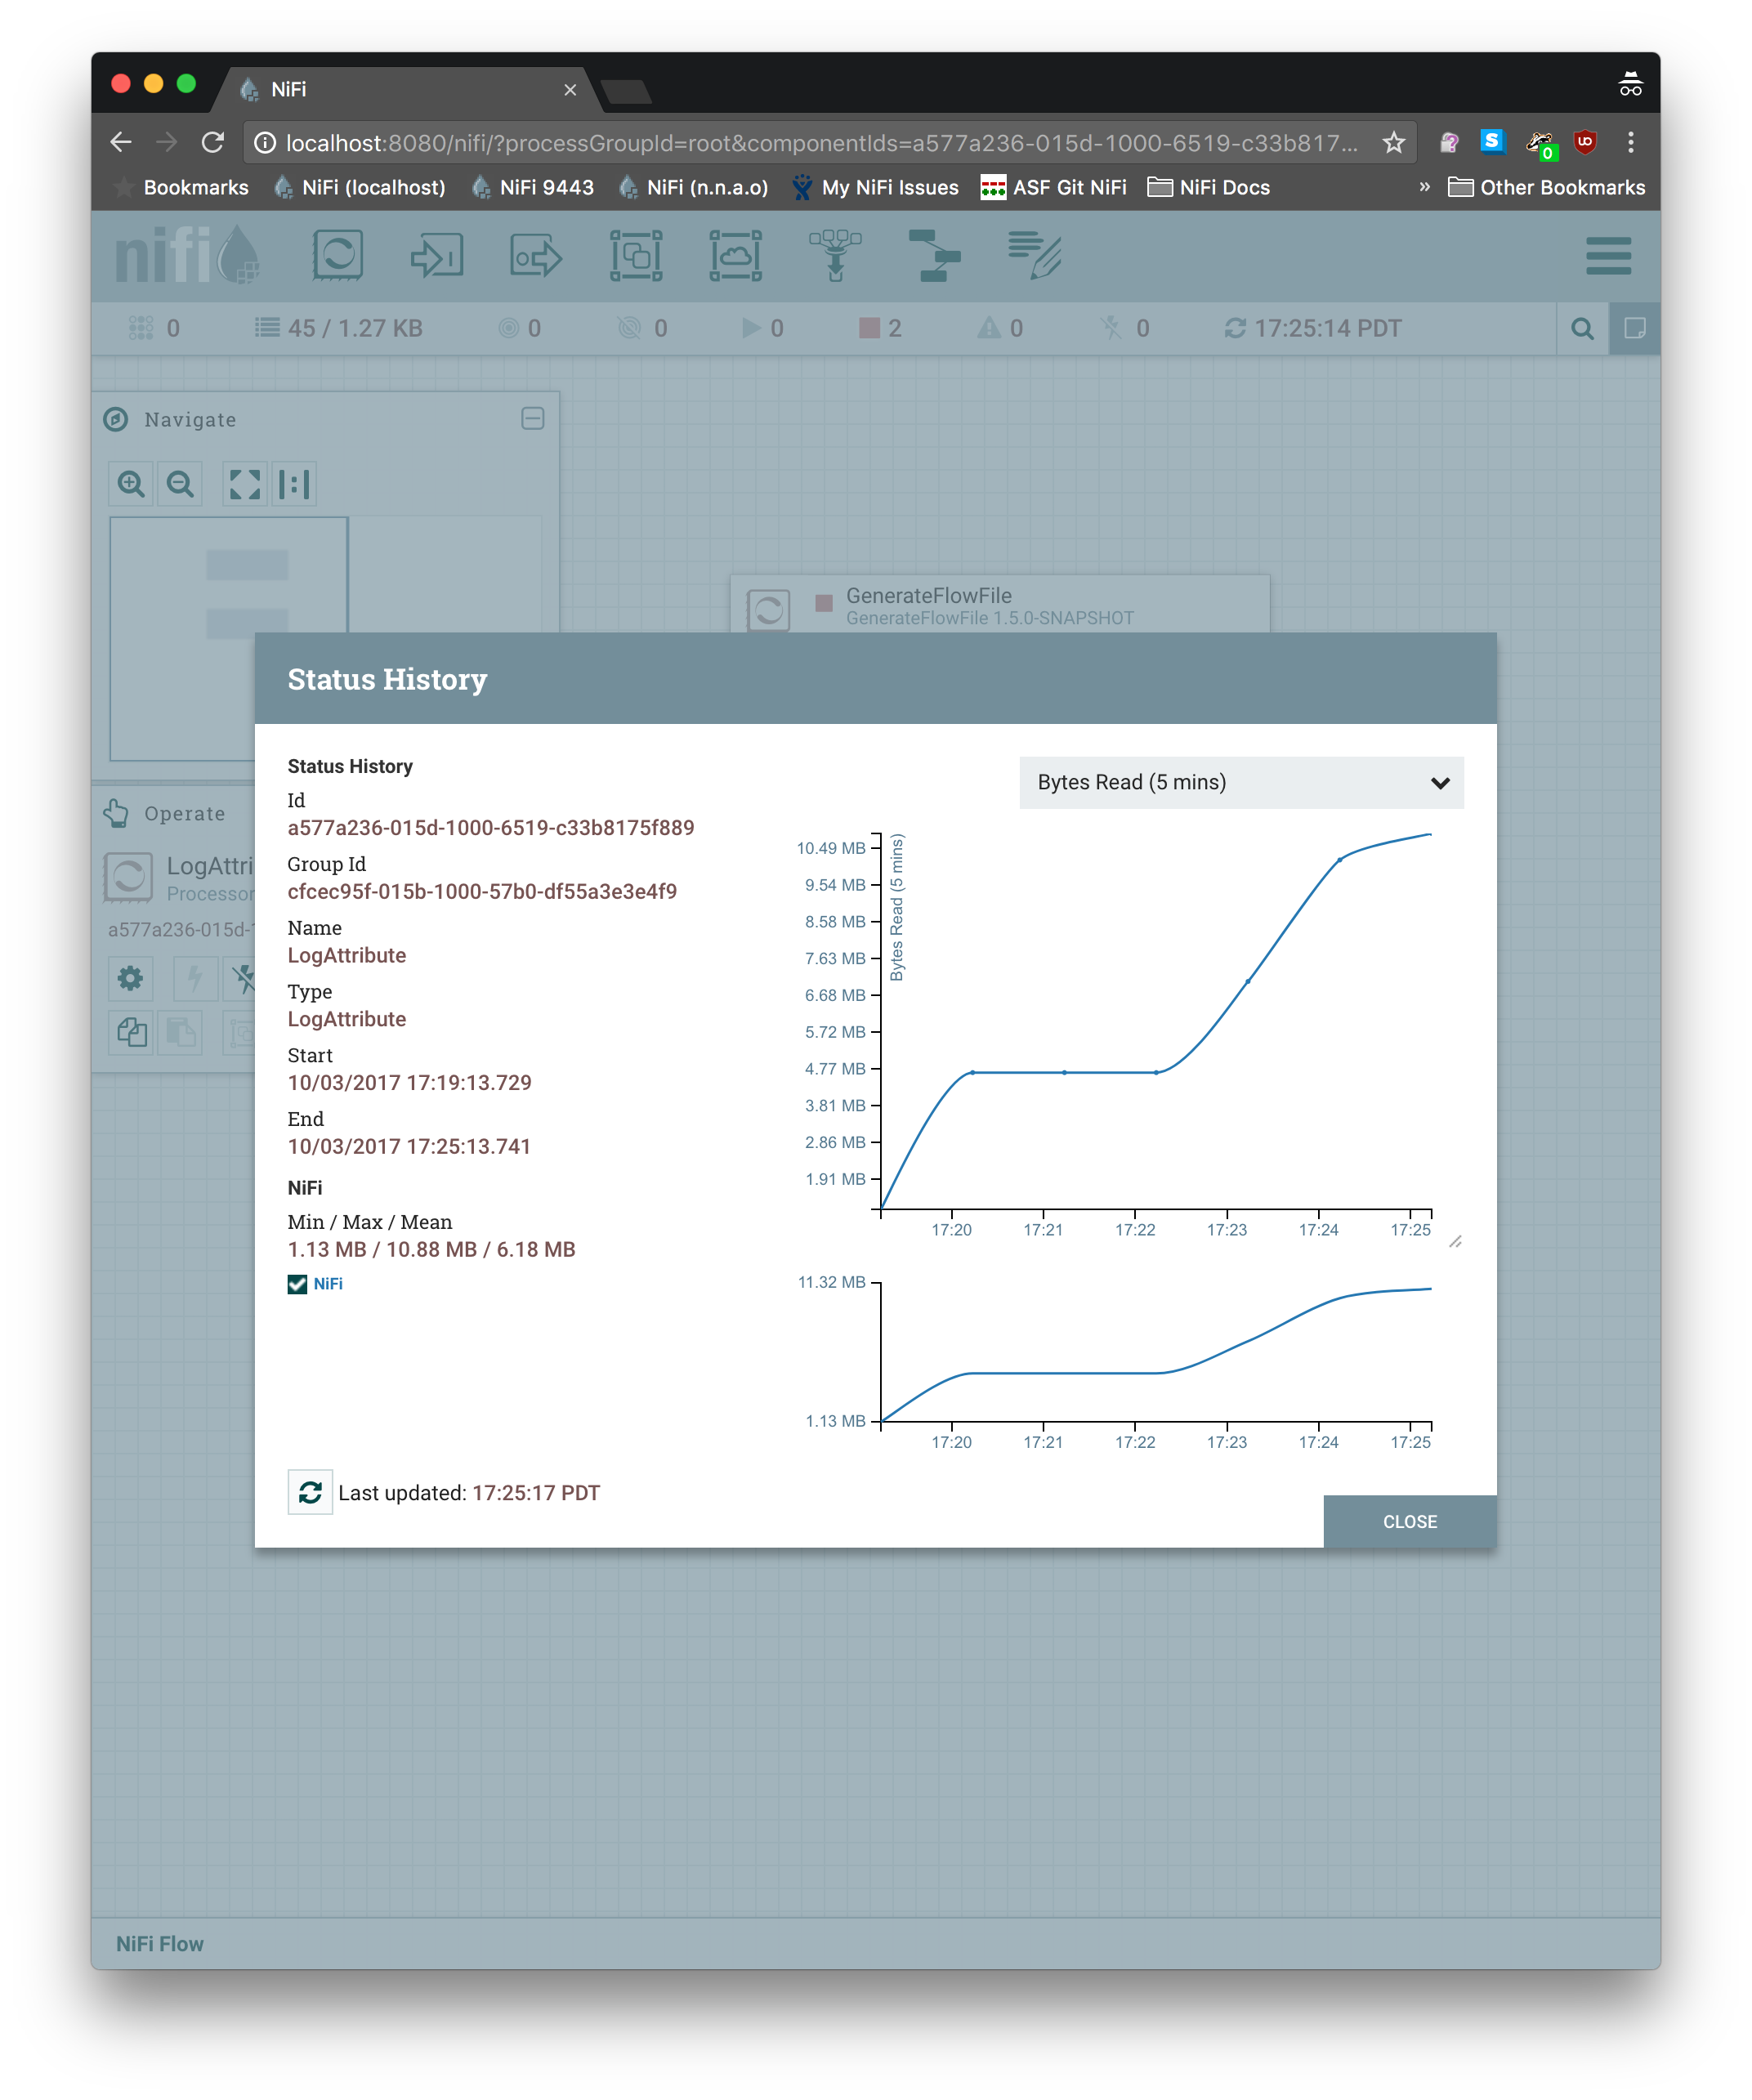Refresh the status history with refresh icon

[x=310, y=1492]
